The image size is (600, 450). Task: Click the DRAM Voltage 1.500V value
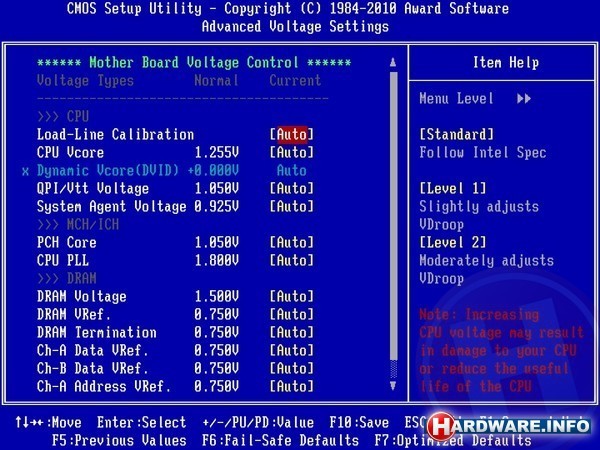[x=217, y=296]
